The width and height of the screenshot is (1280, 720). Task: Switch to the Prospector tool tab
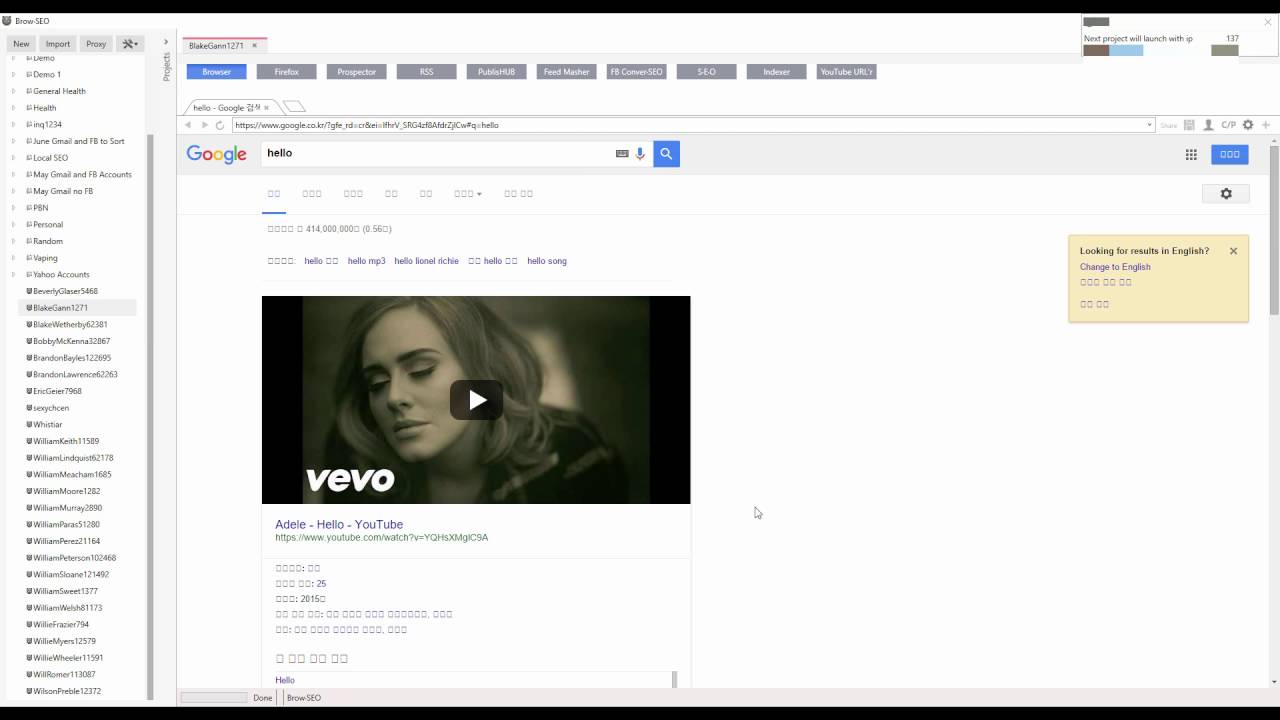point(357,72)
